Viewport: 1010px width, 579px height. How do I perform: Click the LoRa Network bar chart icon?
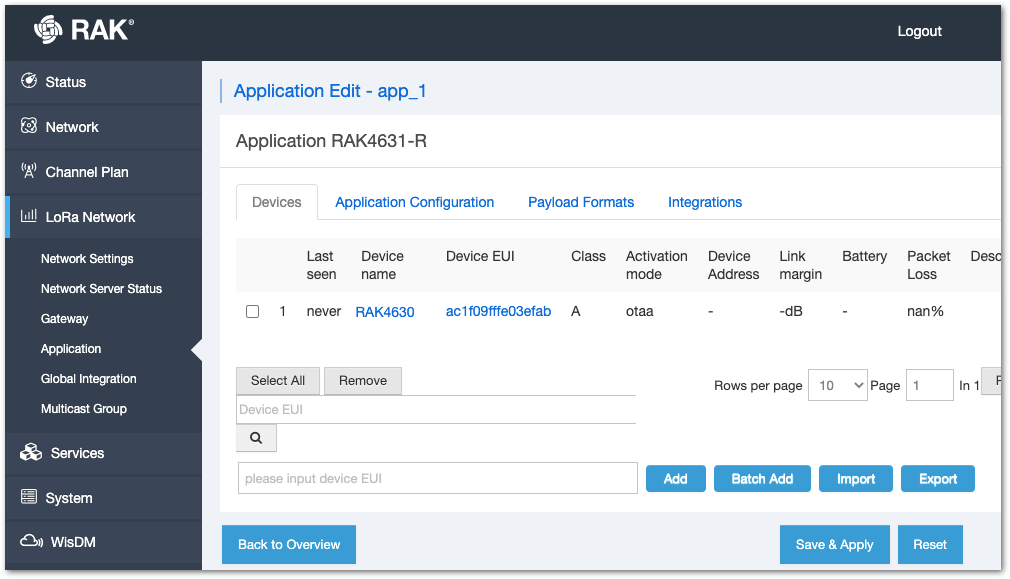click(29, 216)
